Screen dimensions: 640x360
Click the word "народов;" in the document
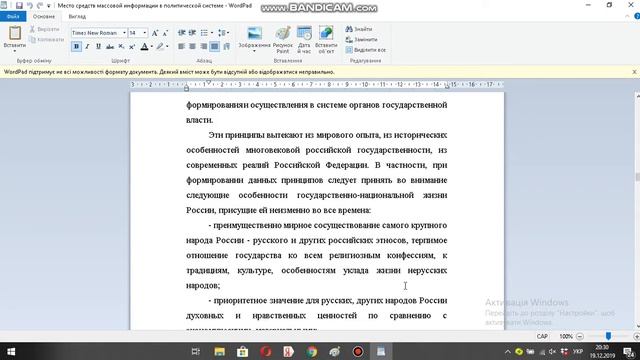coord(203,285)
